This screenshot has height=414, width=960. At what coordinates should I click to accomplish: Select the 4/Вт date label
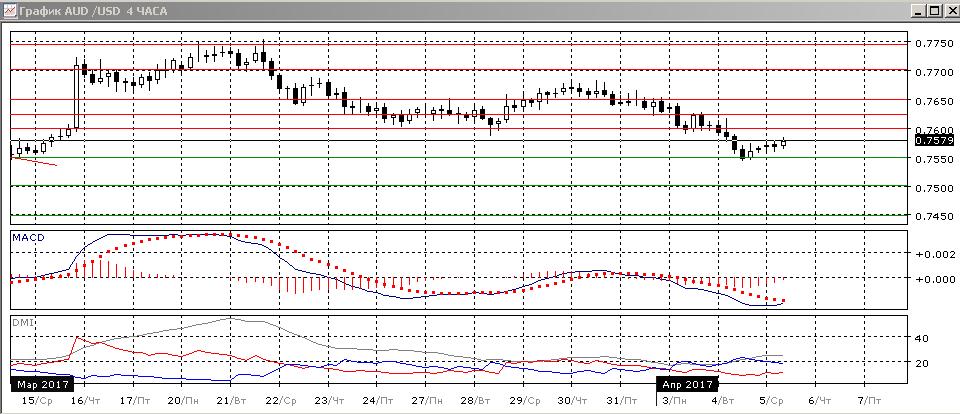click(x=722, y=401)
